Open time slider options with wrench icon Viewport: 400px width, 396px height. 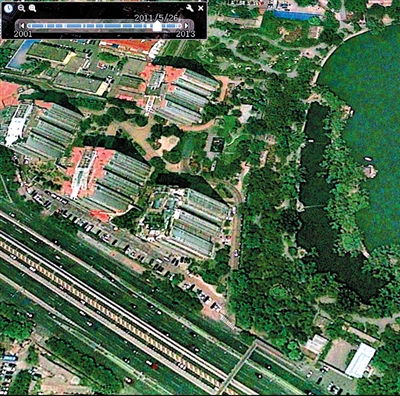pyautogui.click(x=190, y=8)
